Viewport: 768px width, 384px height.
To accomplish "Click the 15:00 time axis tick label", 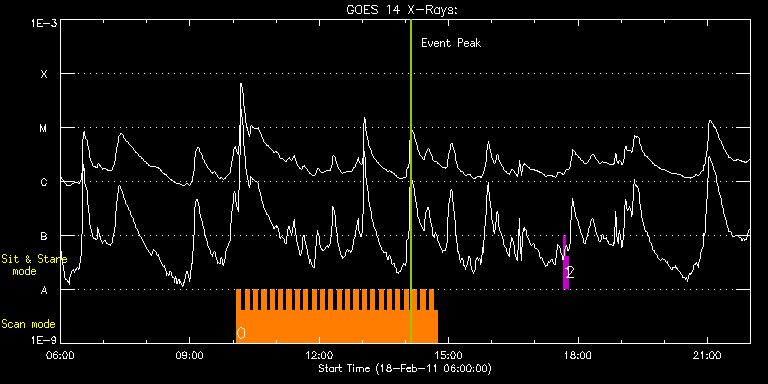I will [x=449, y=354].
